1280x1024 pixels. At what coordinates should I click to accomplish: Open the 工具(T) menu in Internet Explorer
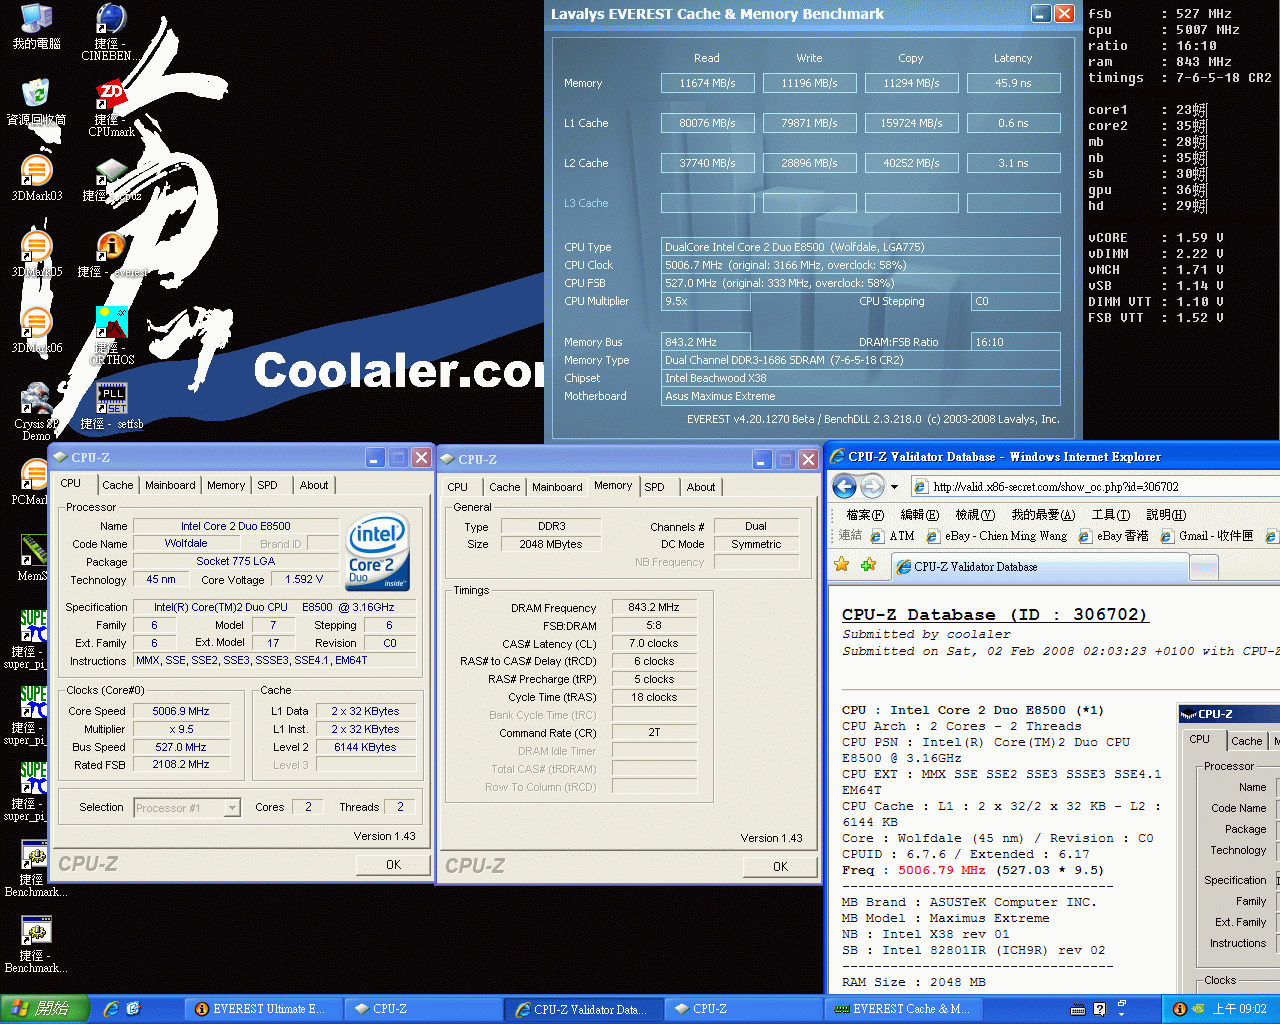pos(1111,515)
